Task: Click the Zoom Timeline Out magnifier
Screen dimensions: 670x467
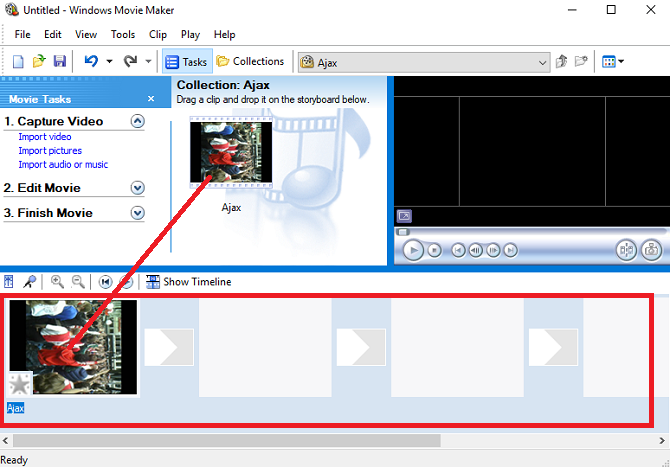Action: 78,282
